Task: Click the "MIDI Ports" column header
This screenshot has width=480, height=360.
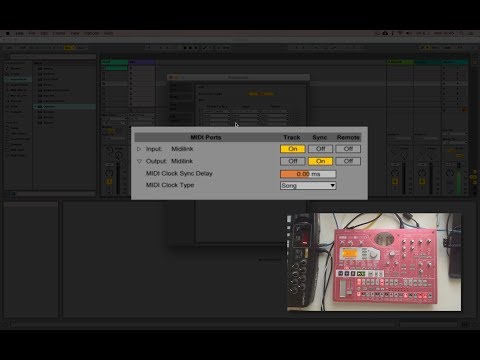Action: (206, 137)
